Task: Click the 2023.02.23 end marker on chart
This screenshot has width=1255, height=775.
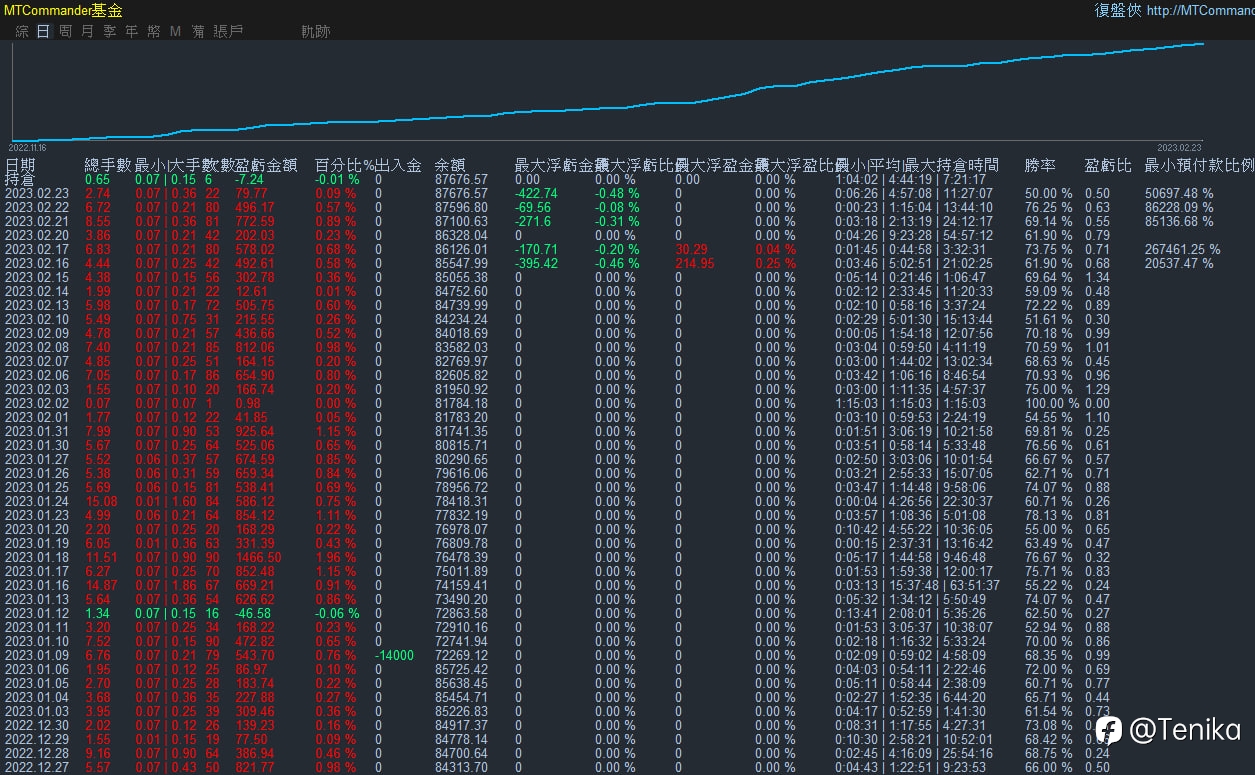Action: 1180,147
